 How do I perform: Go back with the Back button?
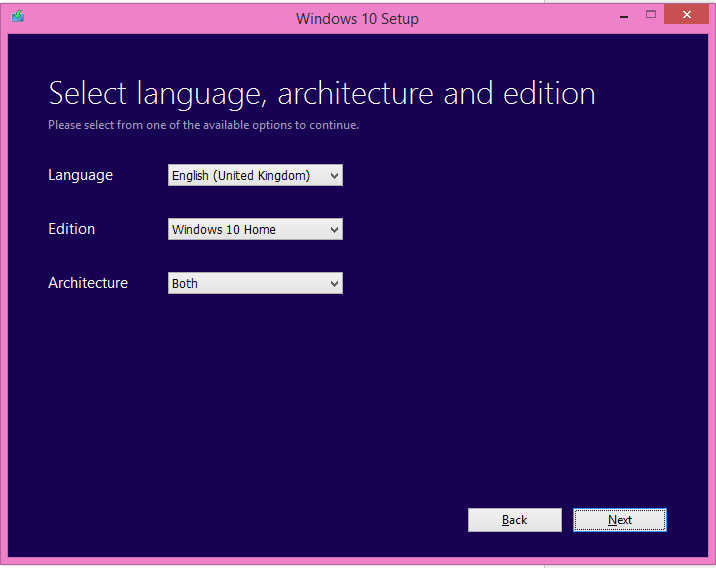click(515, 520)
